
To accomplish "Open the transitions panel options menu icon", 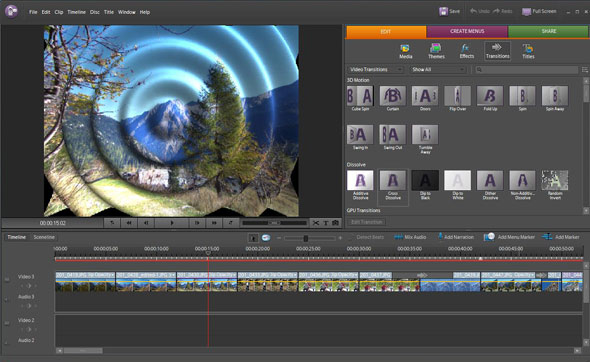I will point(585,70).
